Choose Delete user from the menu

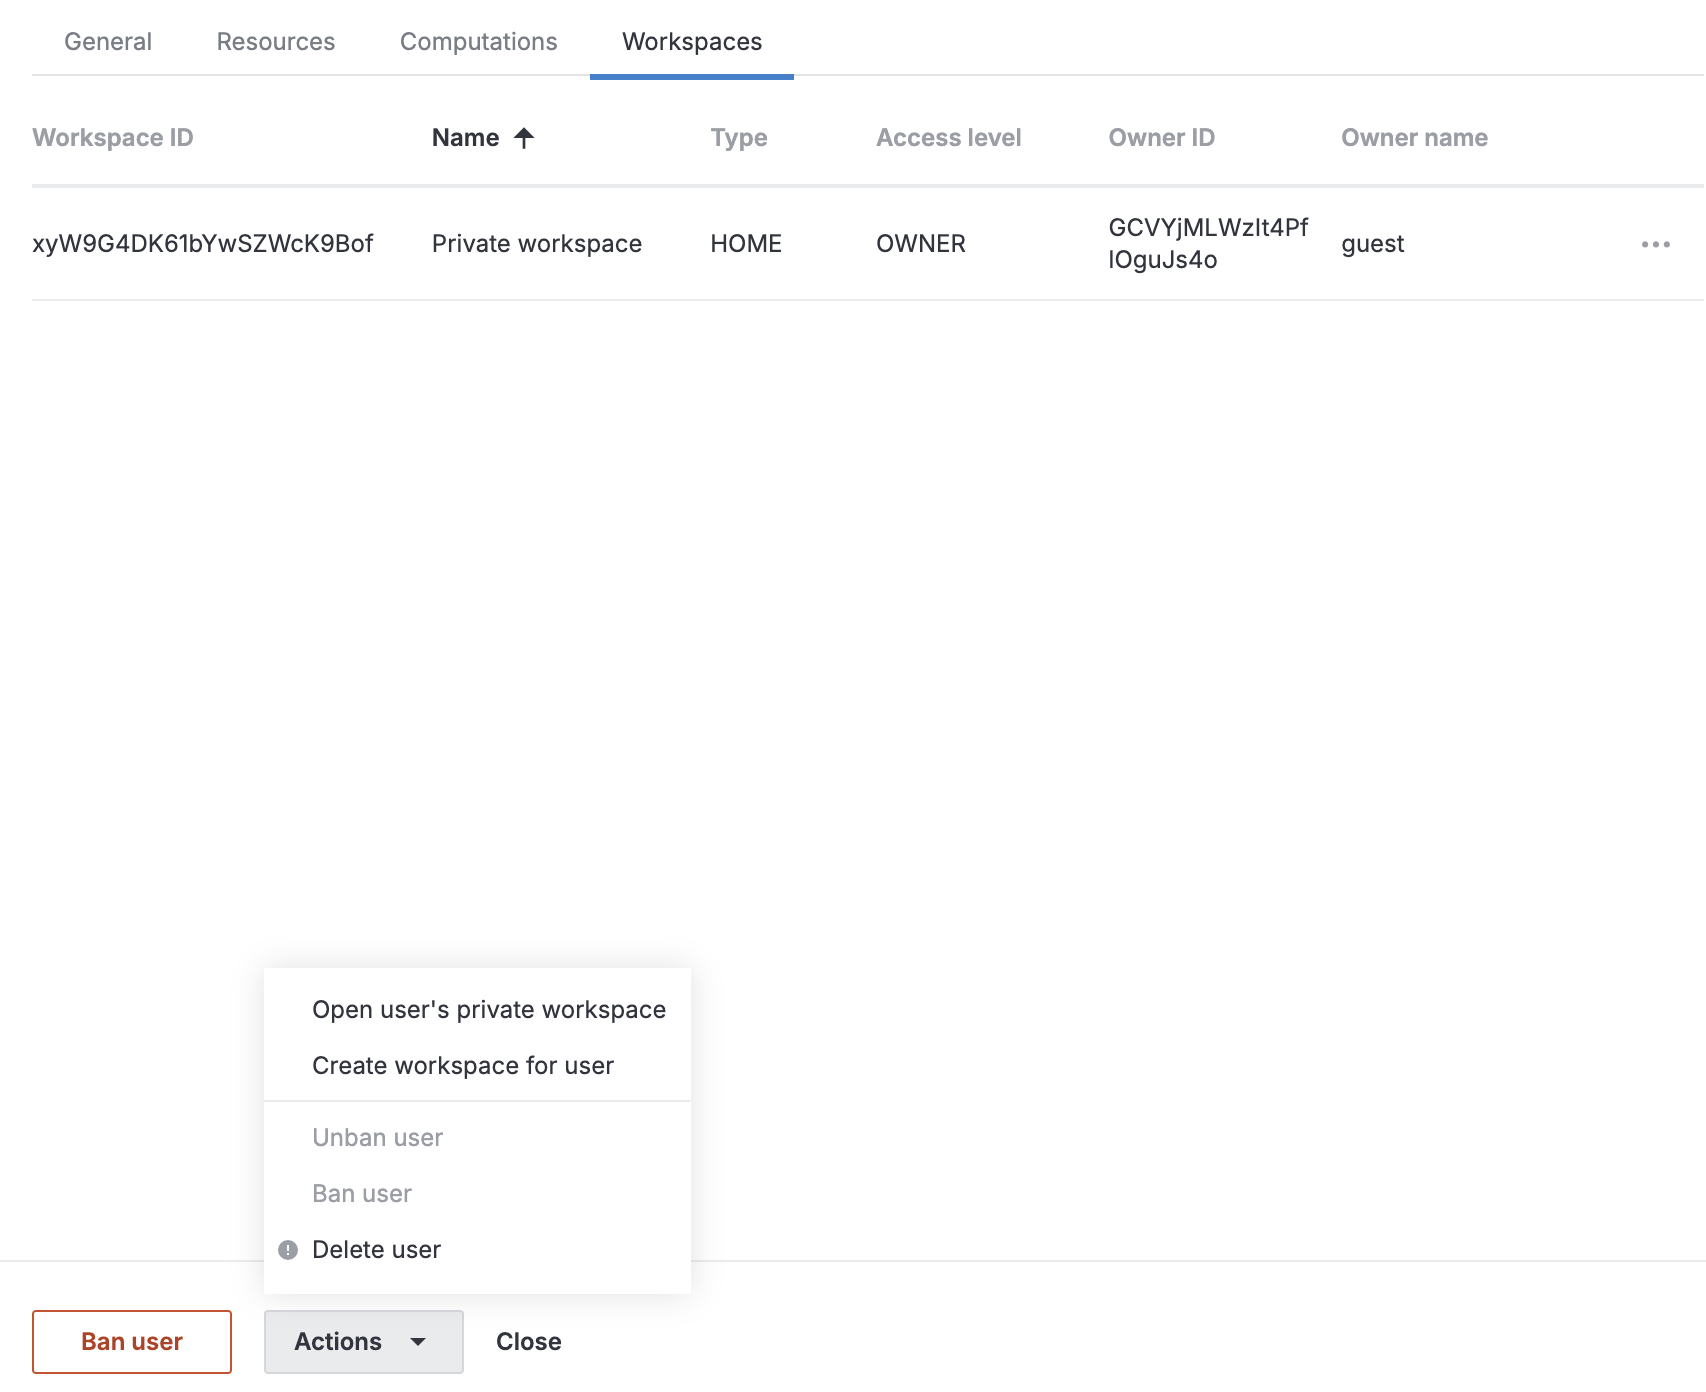[x=376, y=1249]
